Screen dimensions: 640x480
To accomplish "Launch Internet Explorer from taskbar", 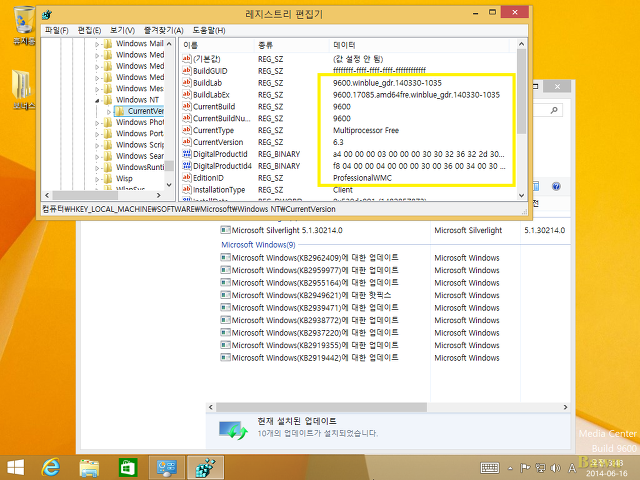I will (x=51, y=467).
